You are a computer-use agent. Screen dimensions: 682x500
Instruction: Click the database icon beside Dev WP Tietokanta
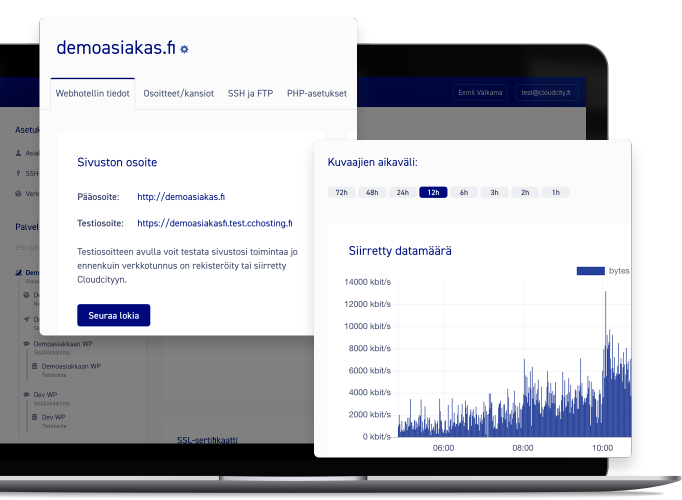(34, 418)
